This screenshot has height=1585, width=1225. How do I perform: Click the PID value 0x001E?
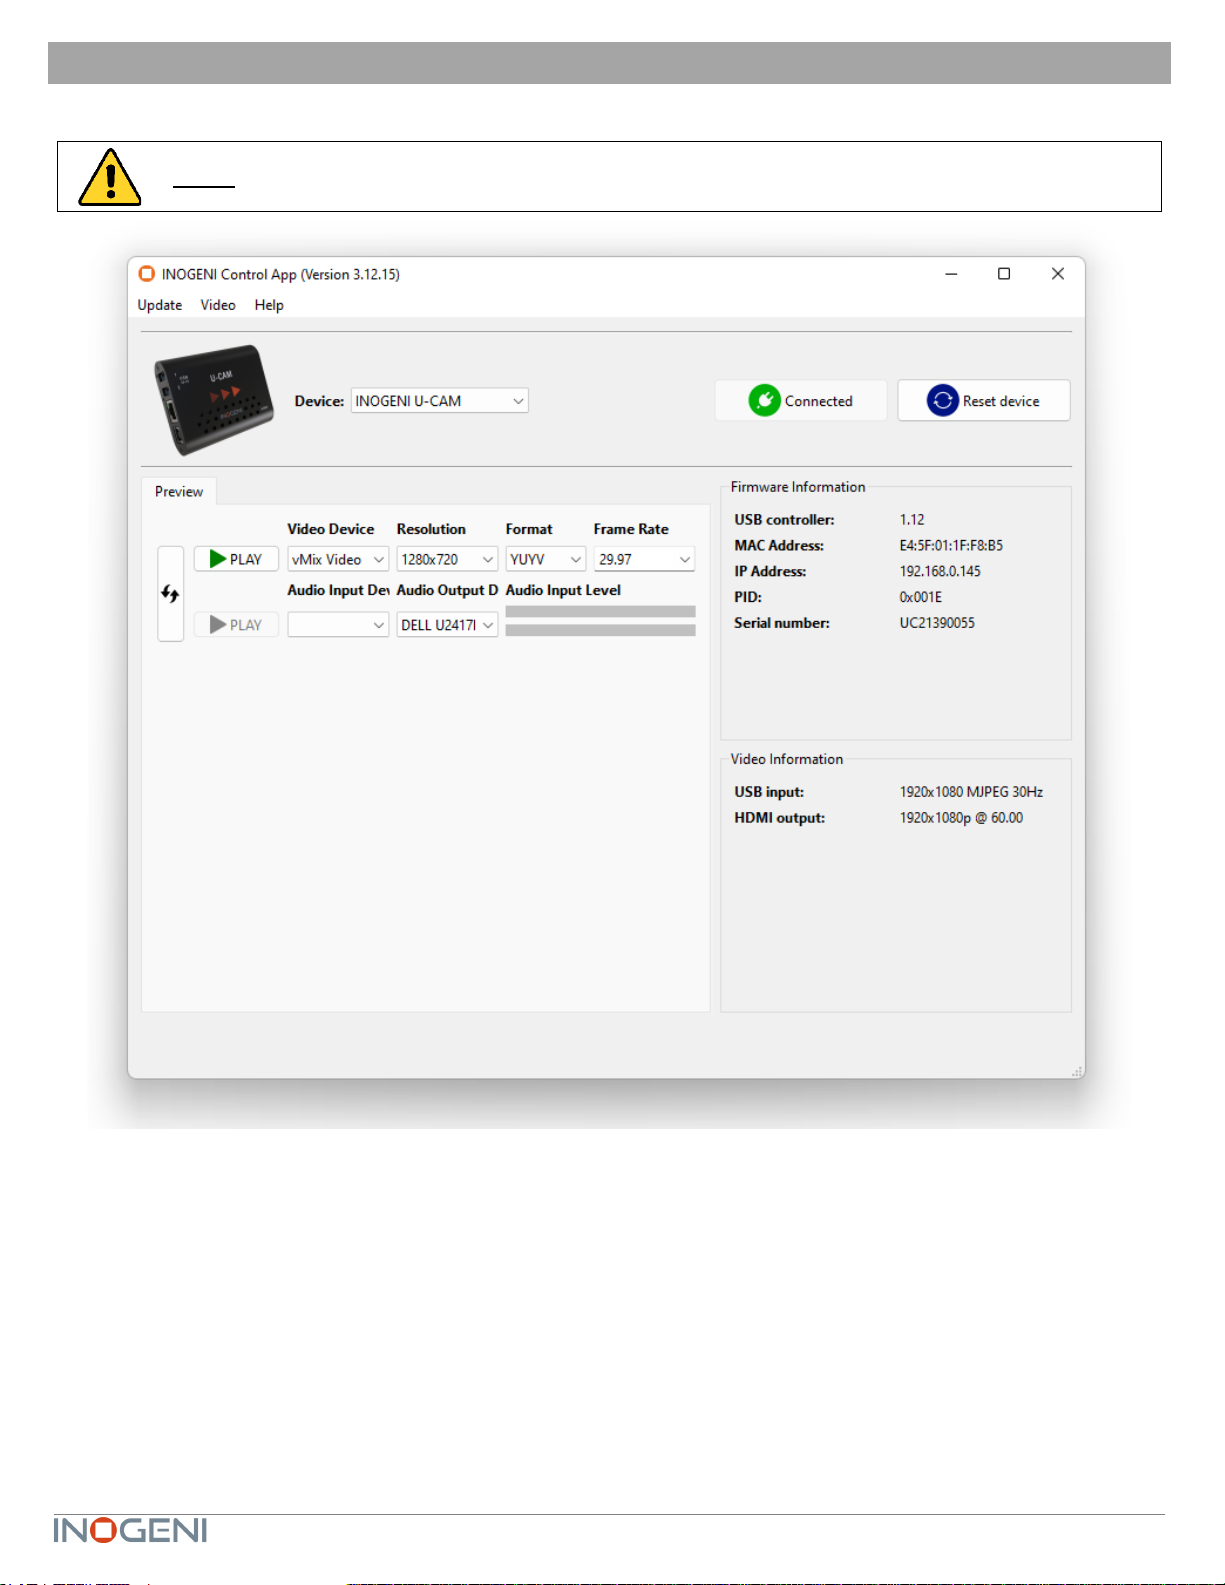[920, 597]
